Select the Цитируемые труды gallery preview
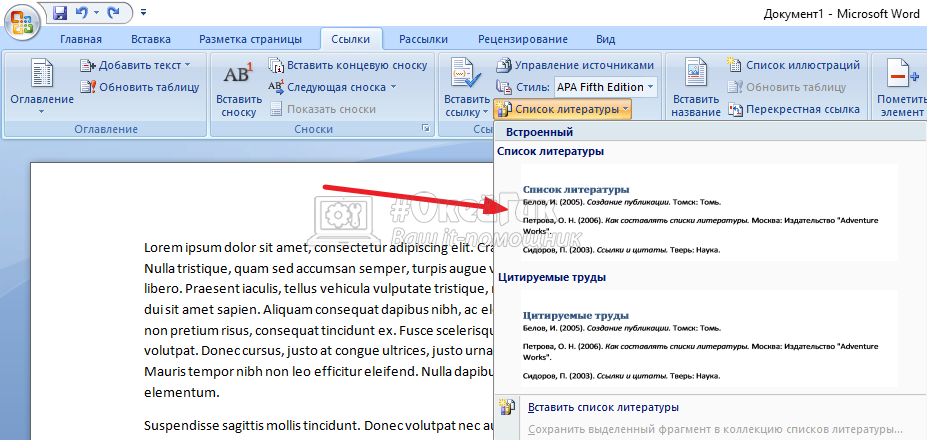This screenshot has height=440, width=927. coord(708,342)
